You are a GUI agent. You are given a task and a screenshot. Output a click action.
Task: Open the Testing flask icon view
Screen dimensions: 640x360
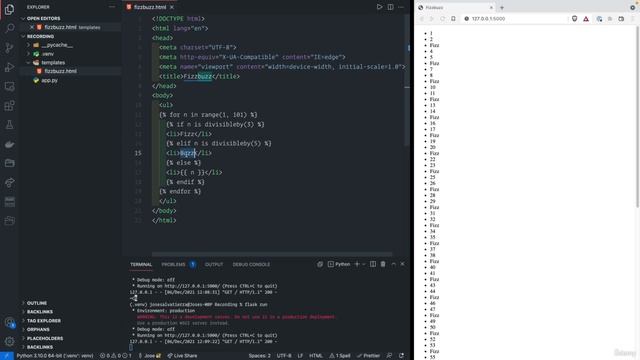pos(9,125)
